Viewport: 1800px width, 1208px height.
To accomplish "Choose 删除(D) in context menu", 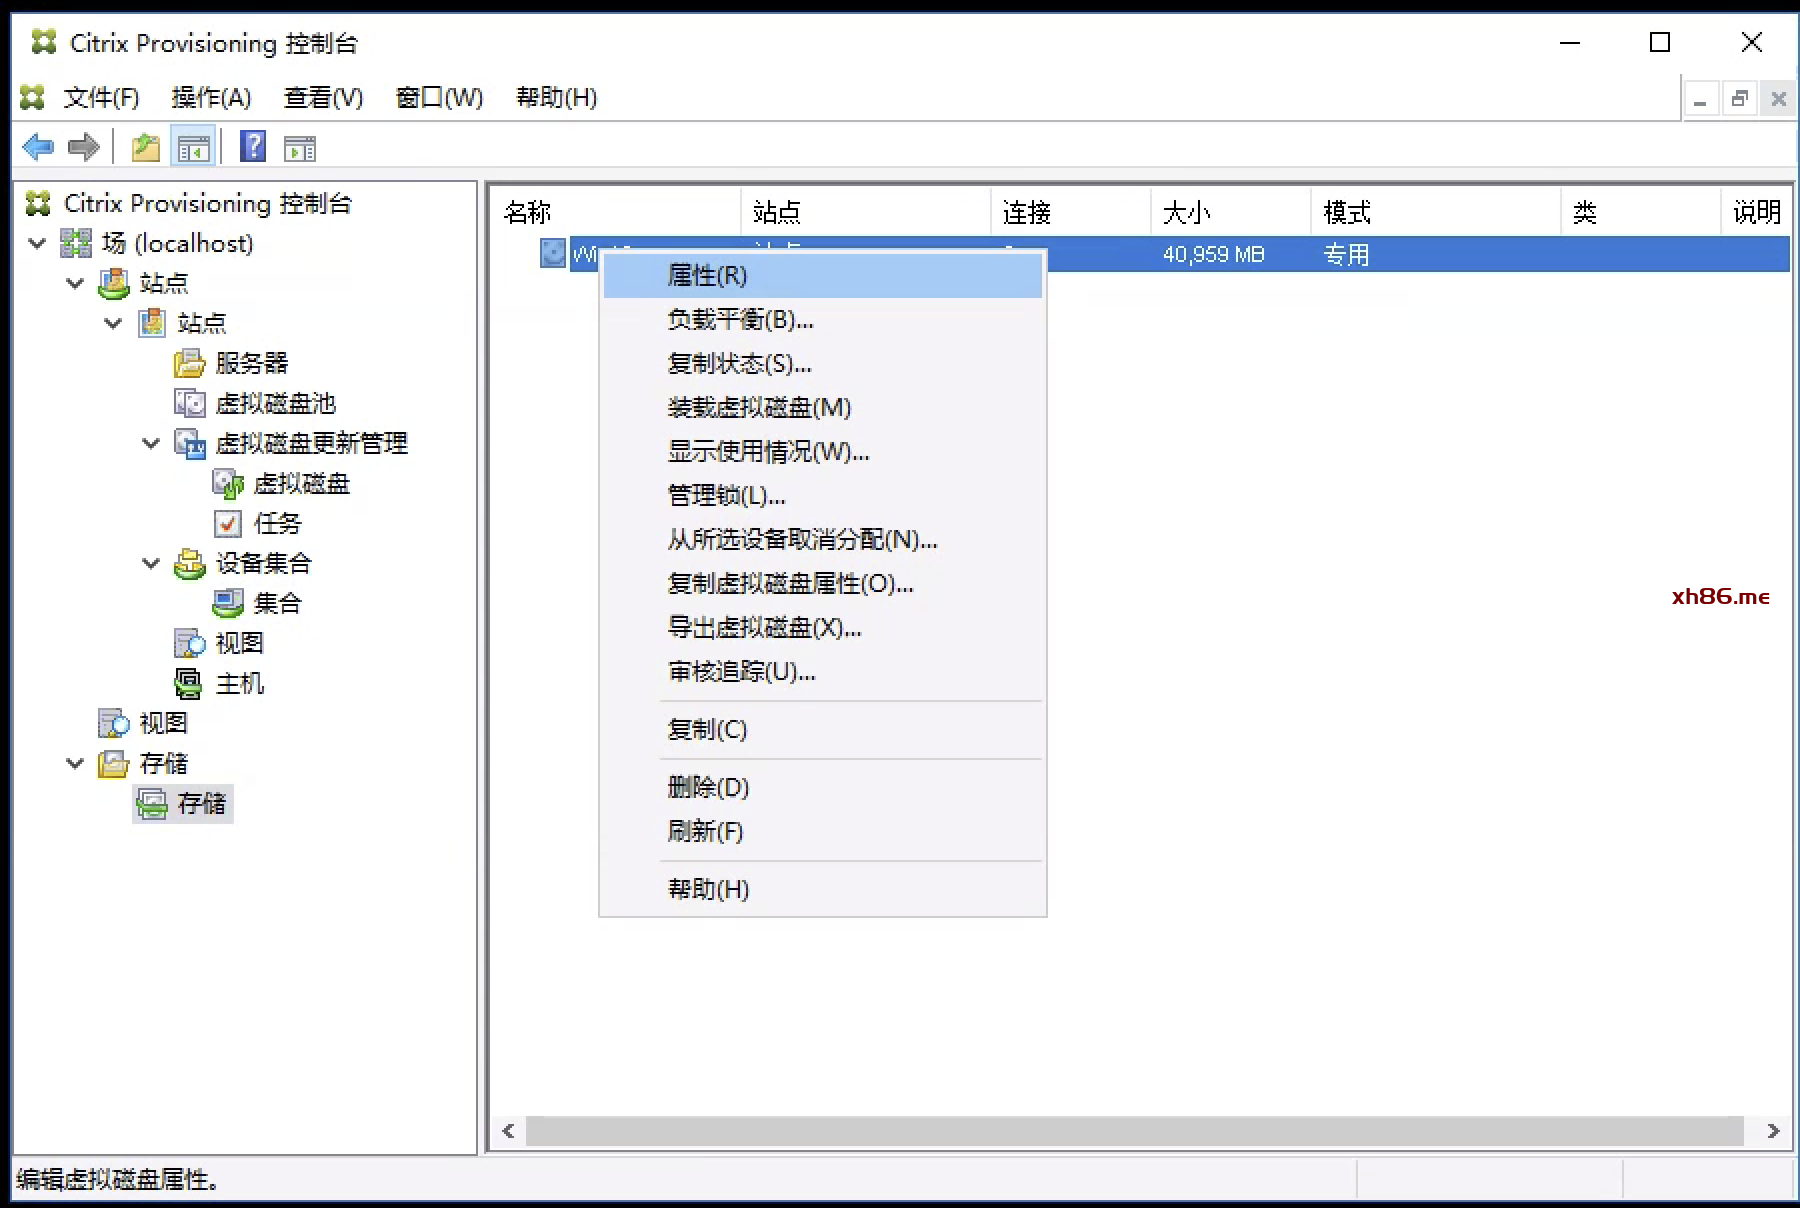I will tap(822, 787).
